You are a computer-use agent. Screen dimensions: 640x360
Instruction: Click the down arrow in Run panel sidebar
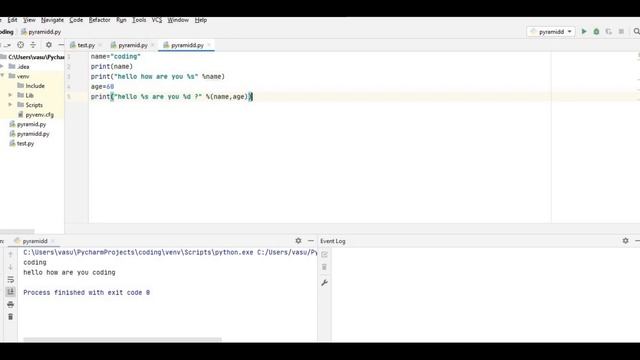(x=11, y=267)
